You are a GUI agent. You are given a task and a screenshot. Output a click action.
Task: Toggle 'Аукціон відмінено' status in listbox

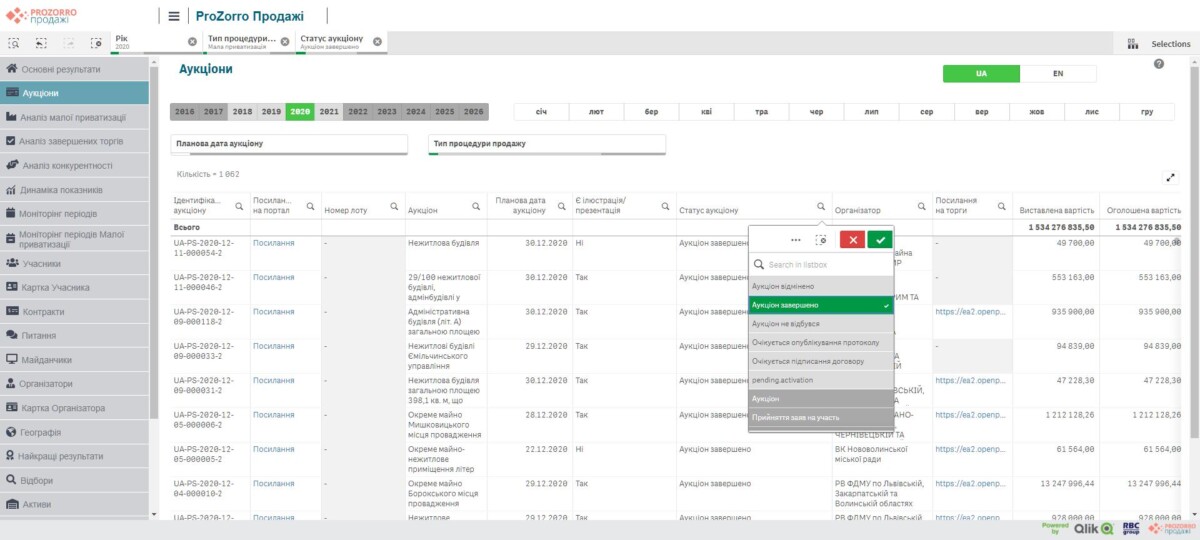[820, 286]
